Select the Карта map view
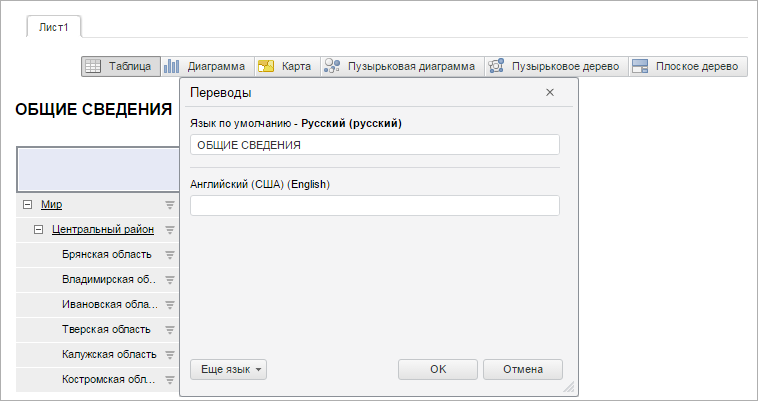Screen dimensions: 758x401 point(285,66)
